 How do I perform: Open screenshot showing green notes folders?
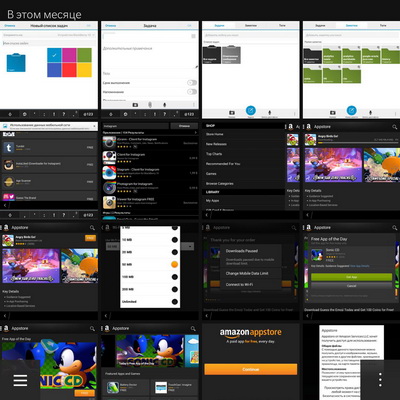[351, 70]
